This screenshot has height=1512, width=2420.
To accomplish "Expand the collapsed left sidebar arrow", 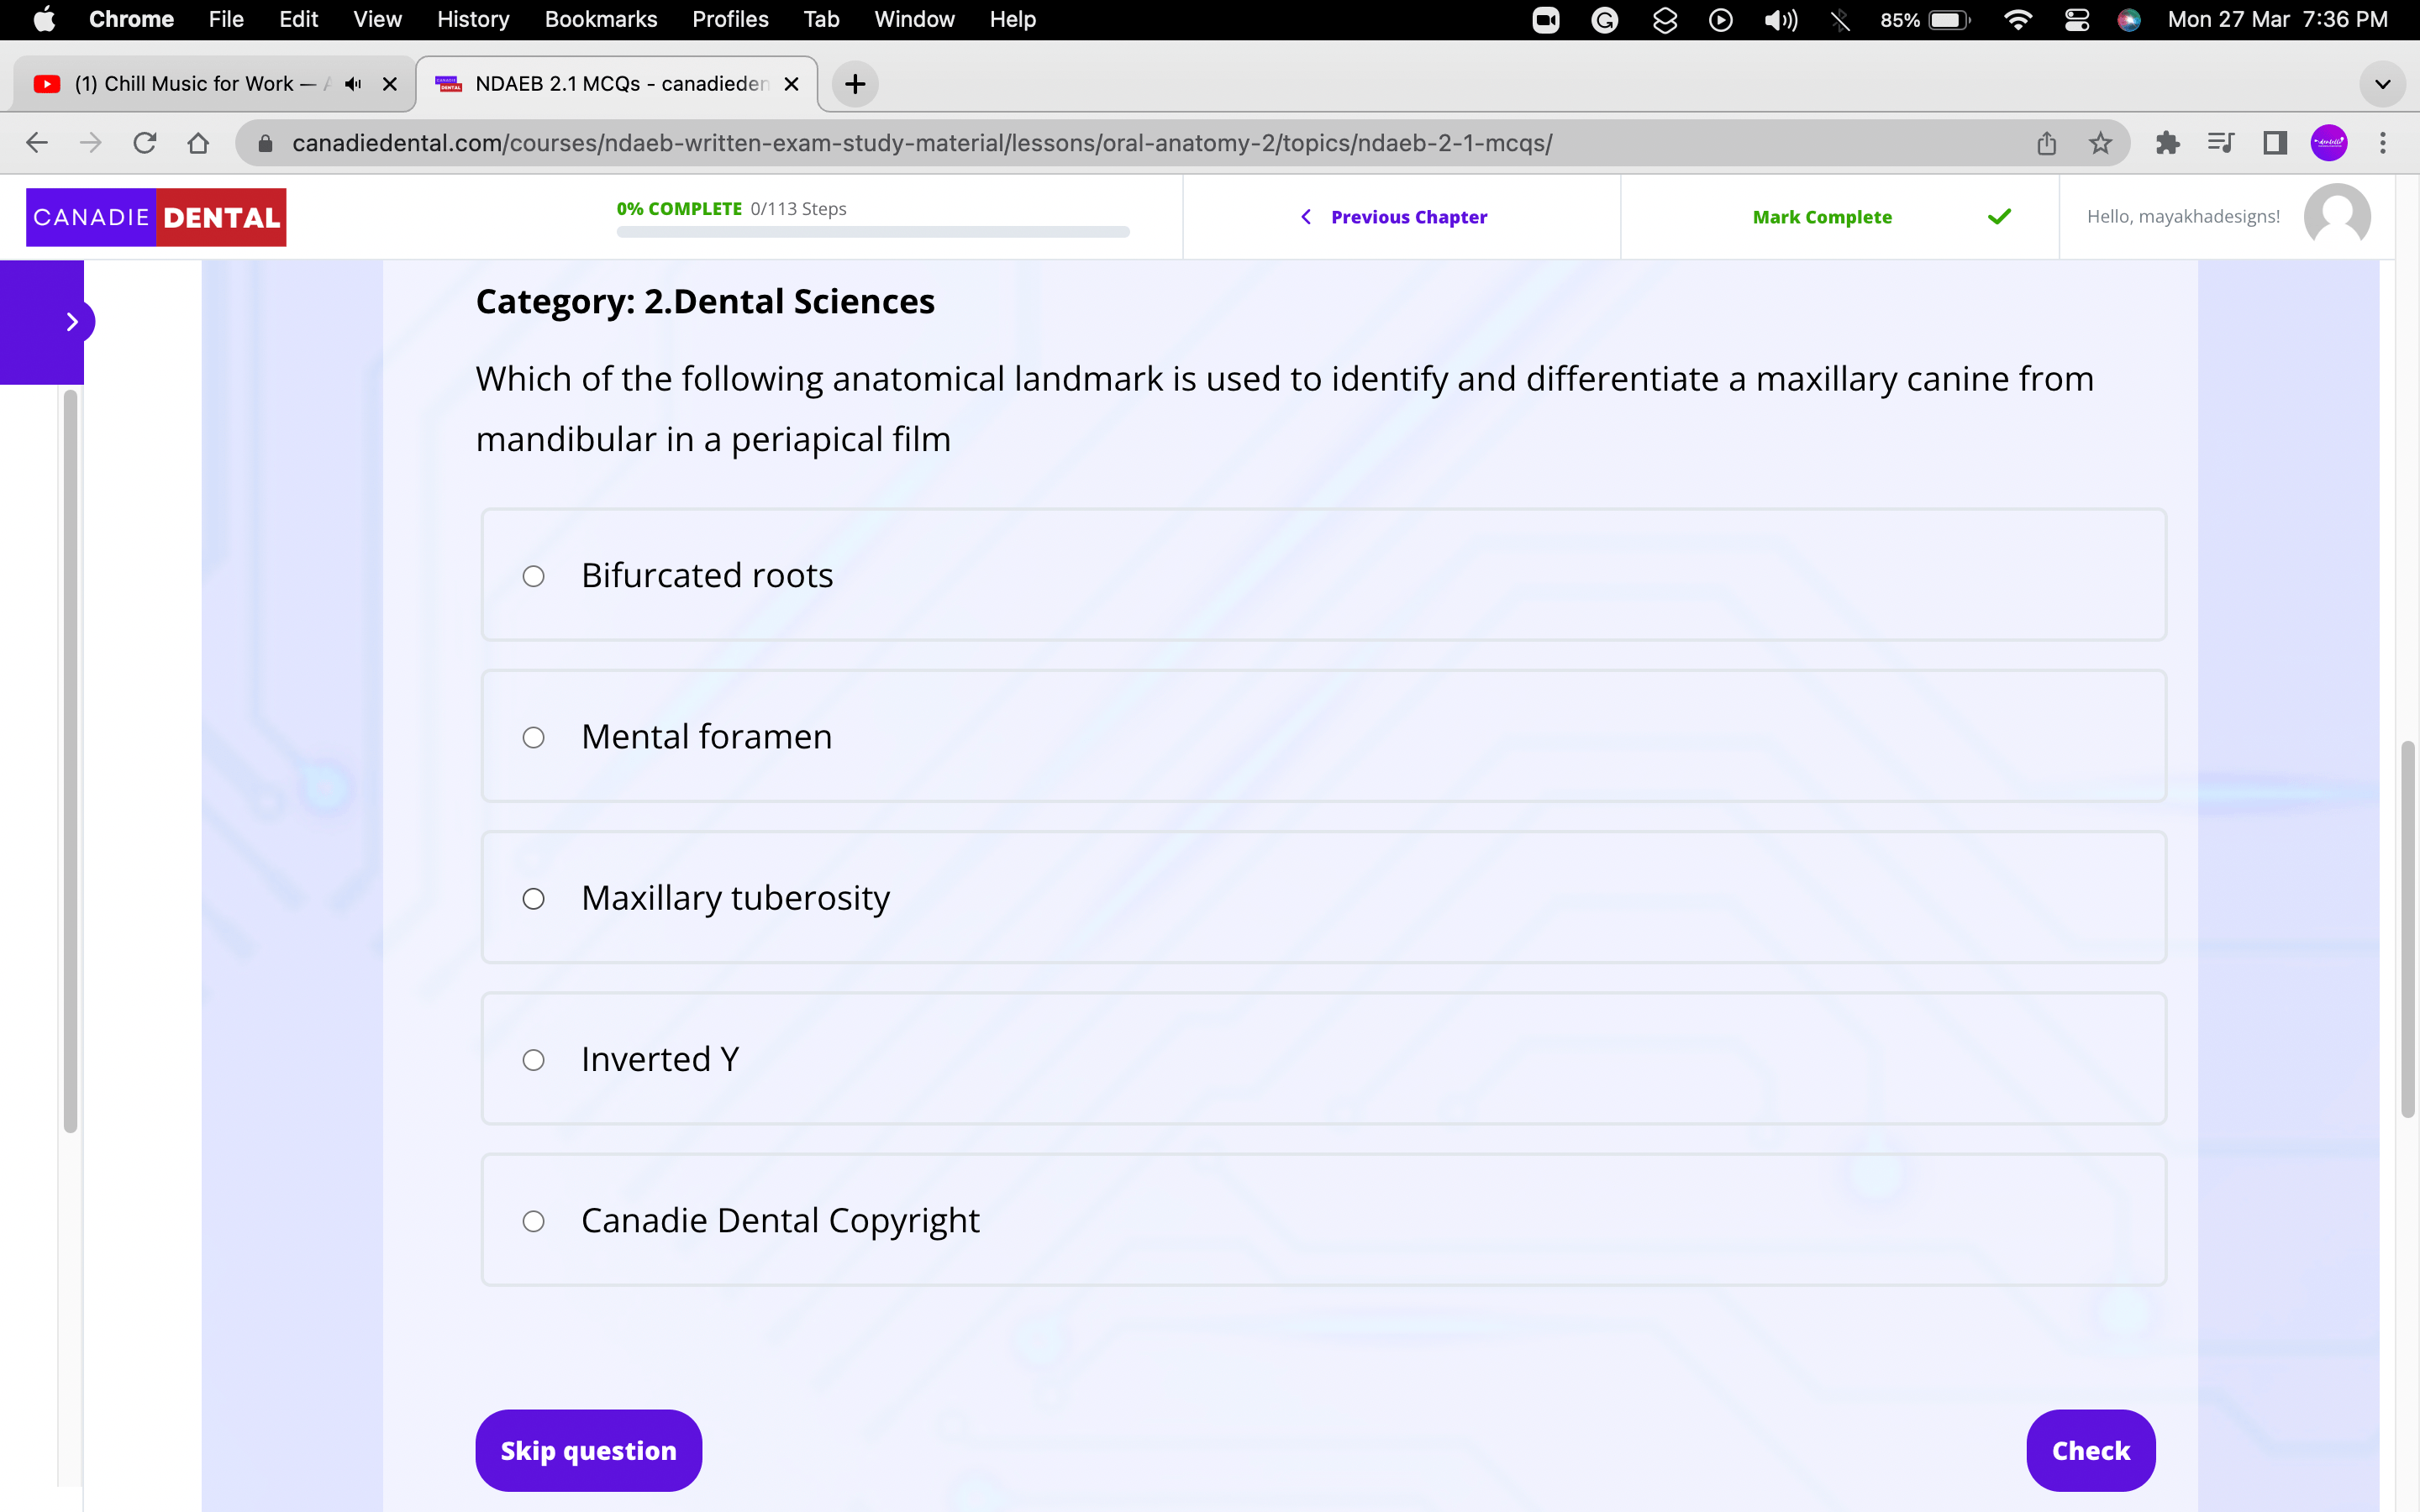I will click(x=72, y=322).
